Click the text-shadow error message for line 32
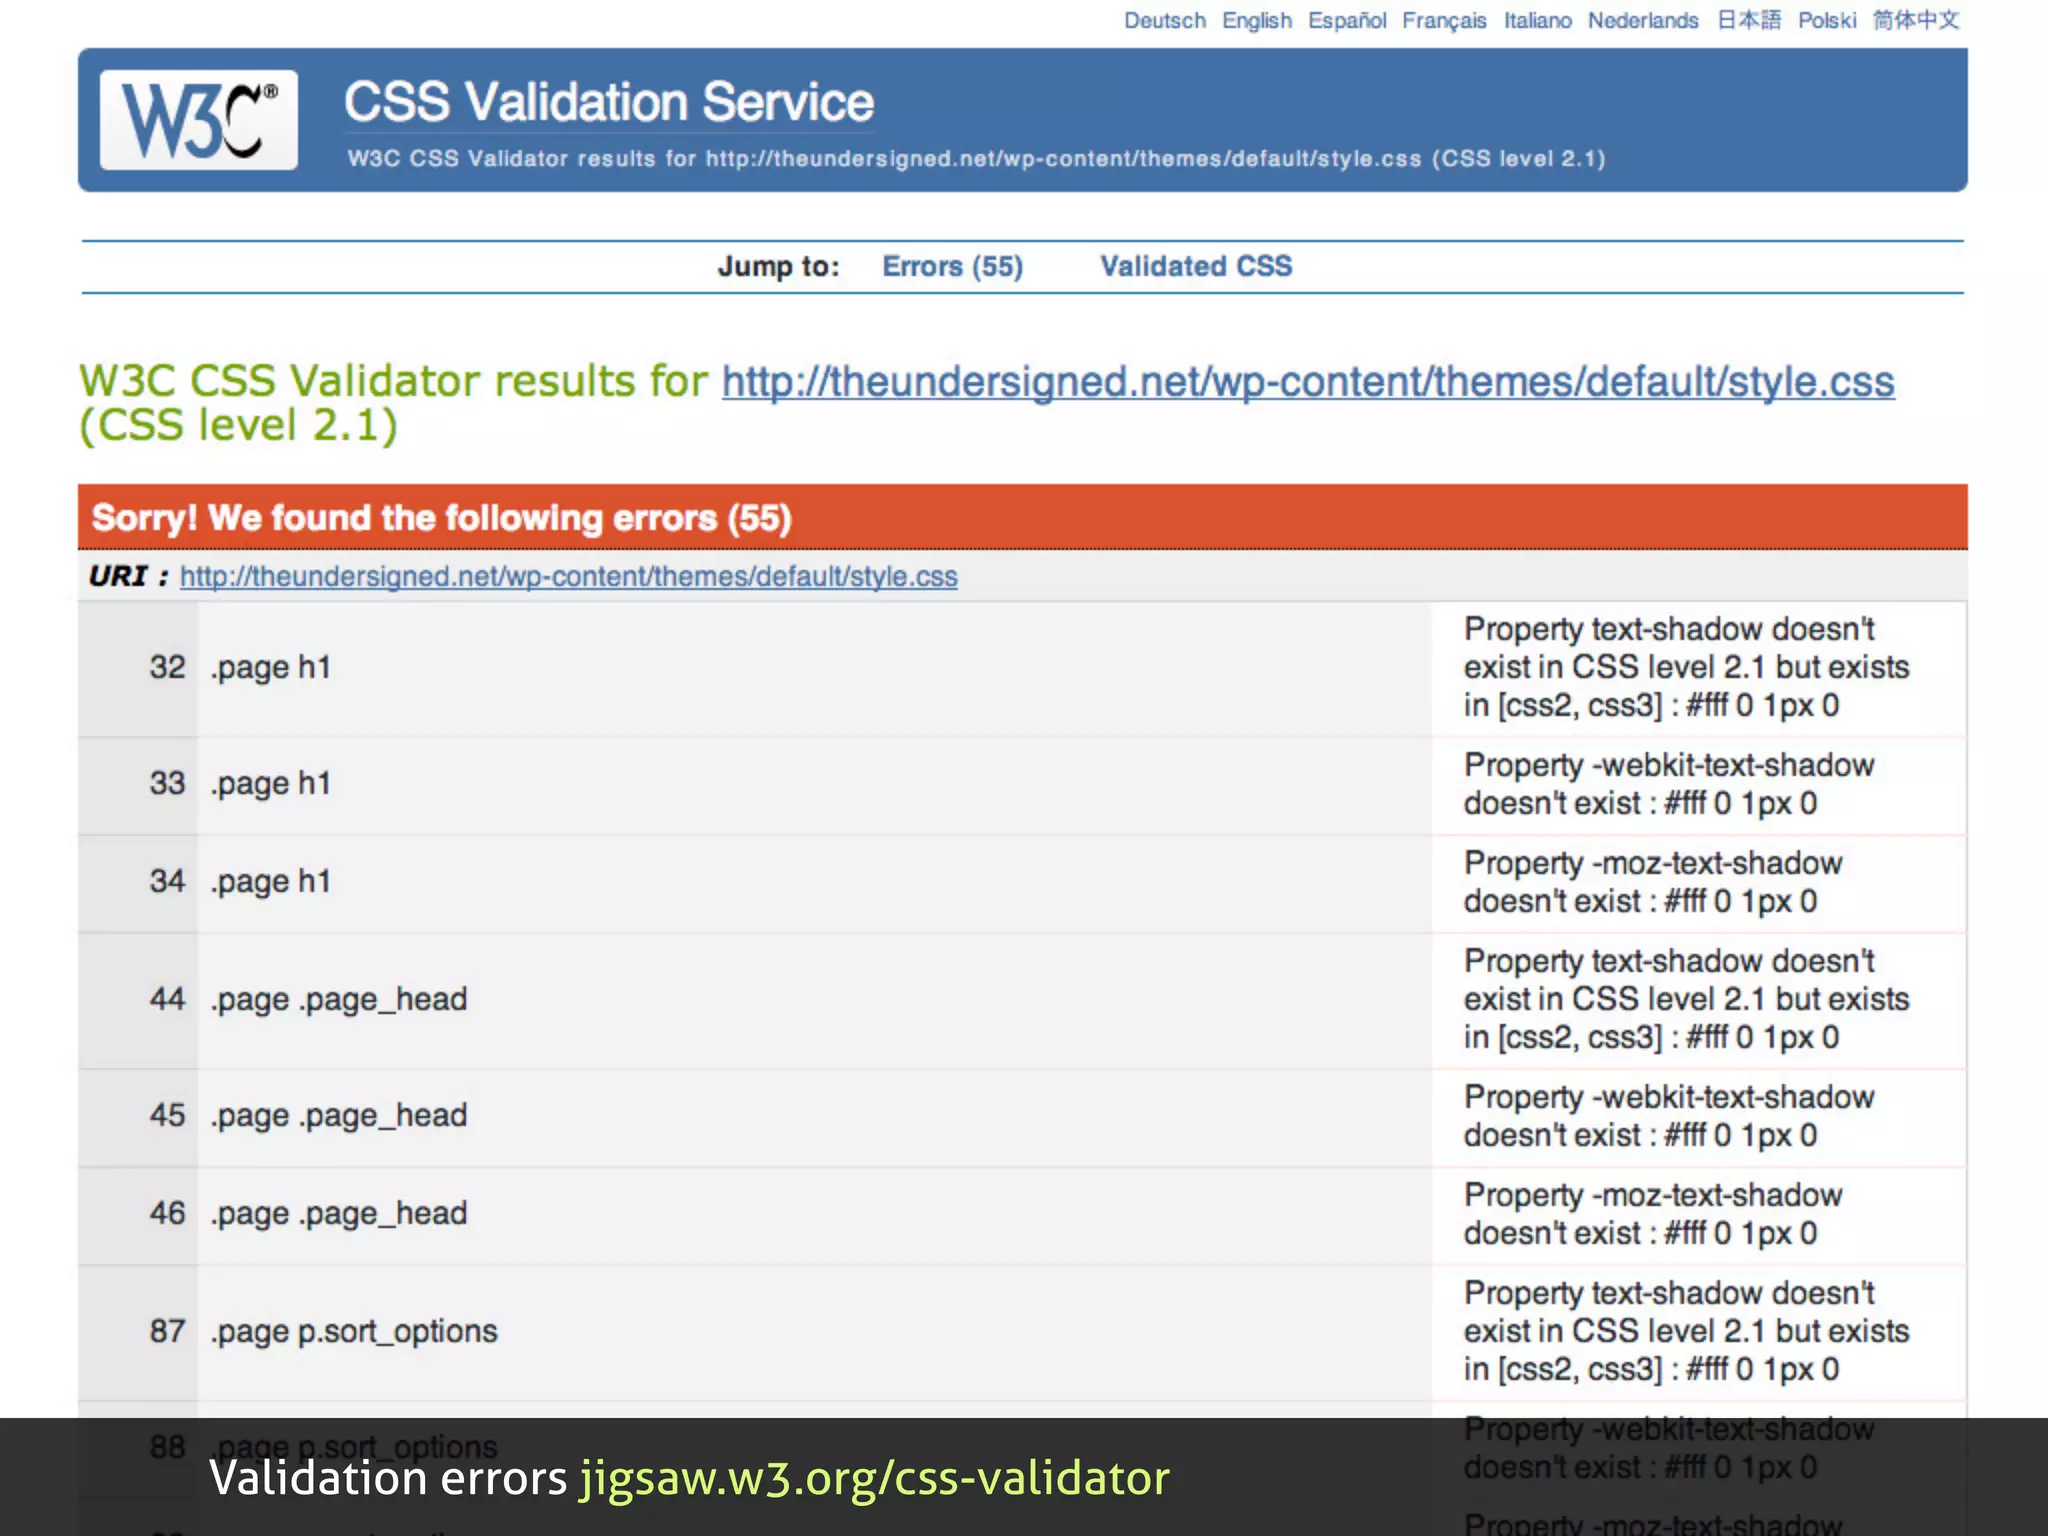 click(x=1686, y=667)
